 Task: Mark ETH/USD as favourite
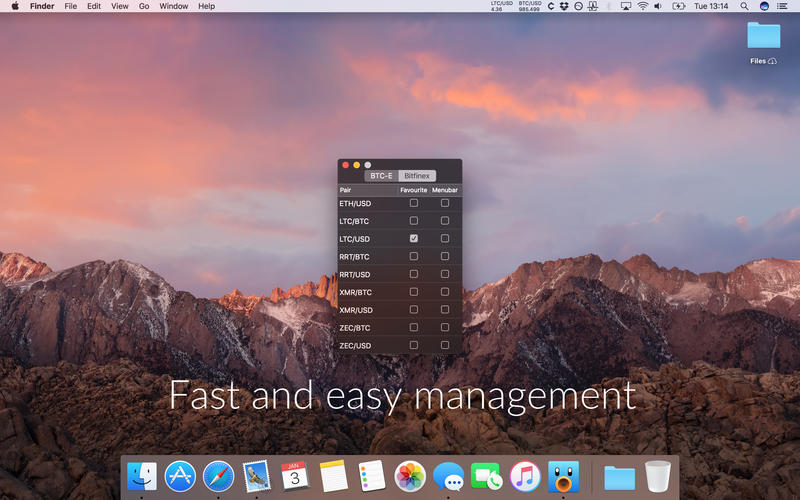click(x=414, y=203)
